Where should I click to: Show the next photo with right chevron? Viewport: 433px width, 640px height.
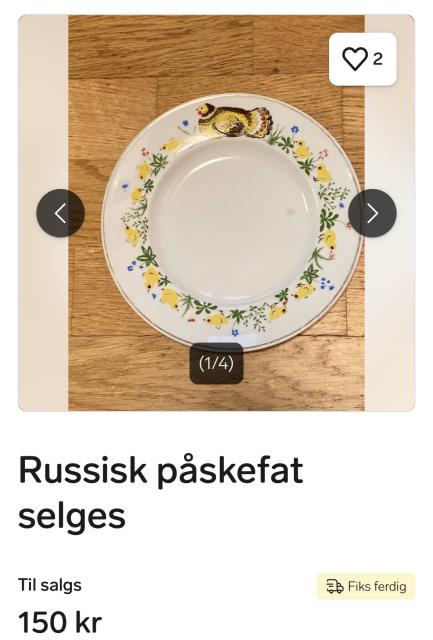point(372,213)
